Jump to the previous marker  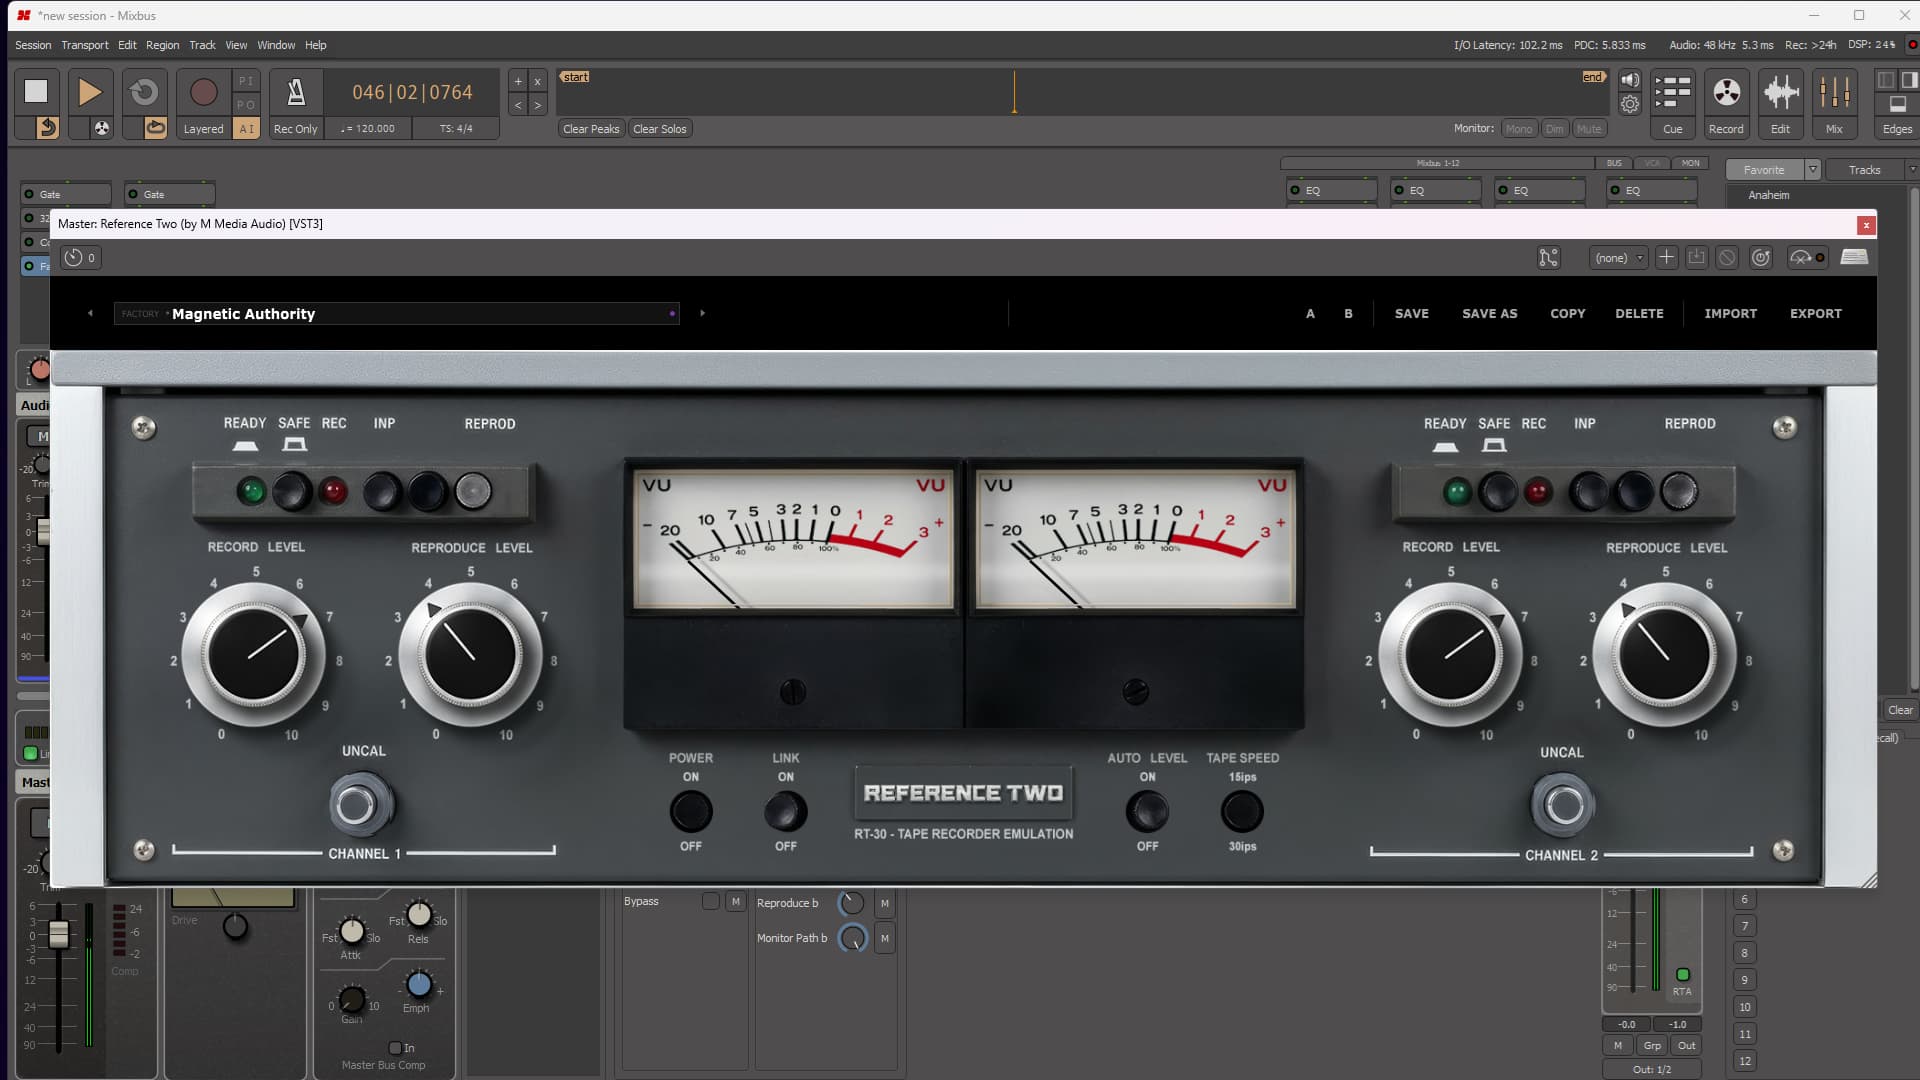point(518,104)
